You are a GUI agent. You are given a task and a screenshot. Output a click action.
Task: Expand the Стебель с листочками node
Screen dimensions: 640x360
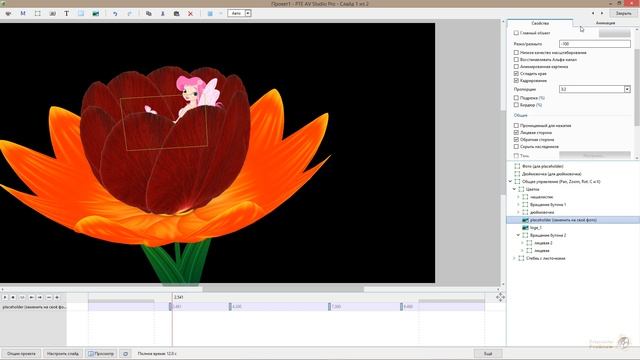click(514, 258)
